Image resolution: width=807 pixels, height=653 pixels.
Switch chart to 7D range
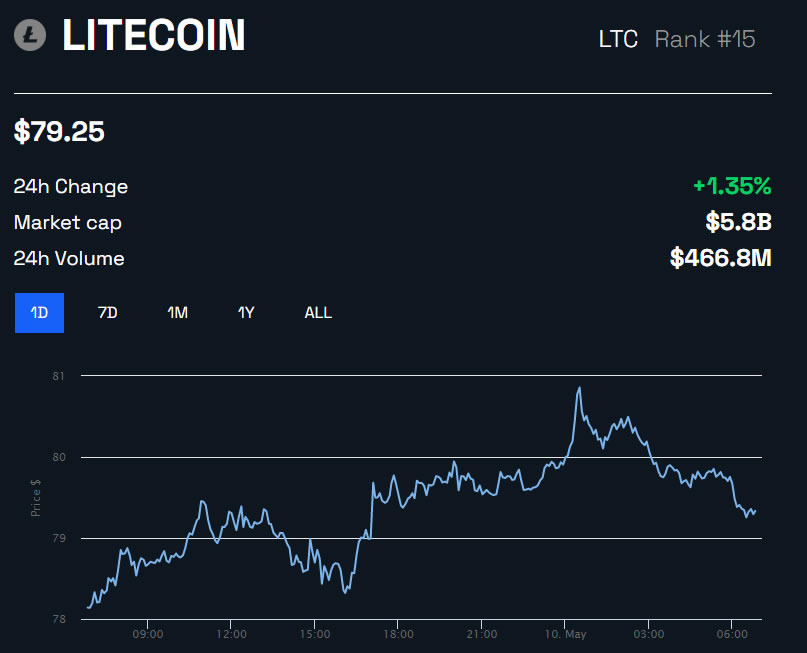(x=108, y=313)
